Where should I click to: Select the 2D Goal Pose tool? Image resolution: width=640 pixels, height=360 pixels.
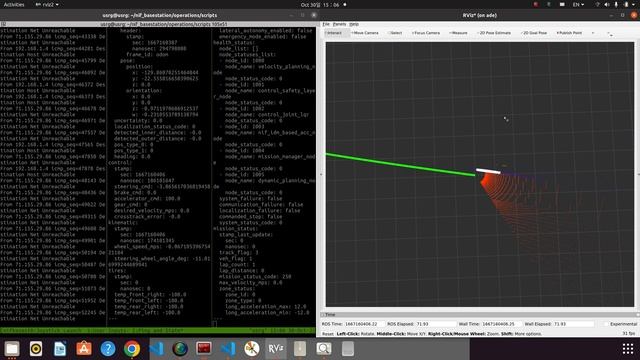534,33
